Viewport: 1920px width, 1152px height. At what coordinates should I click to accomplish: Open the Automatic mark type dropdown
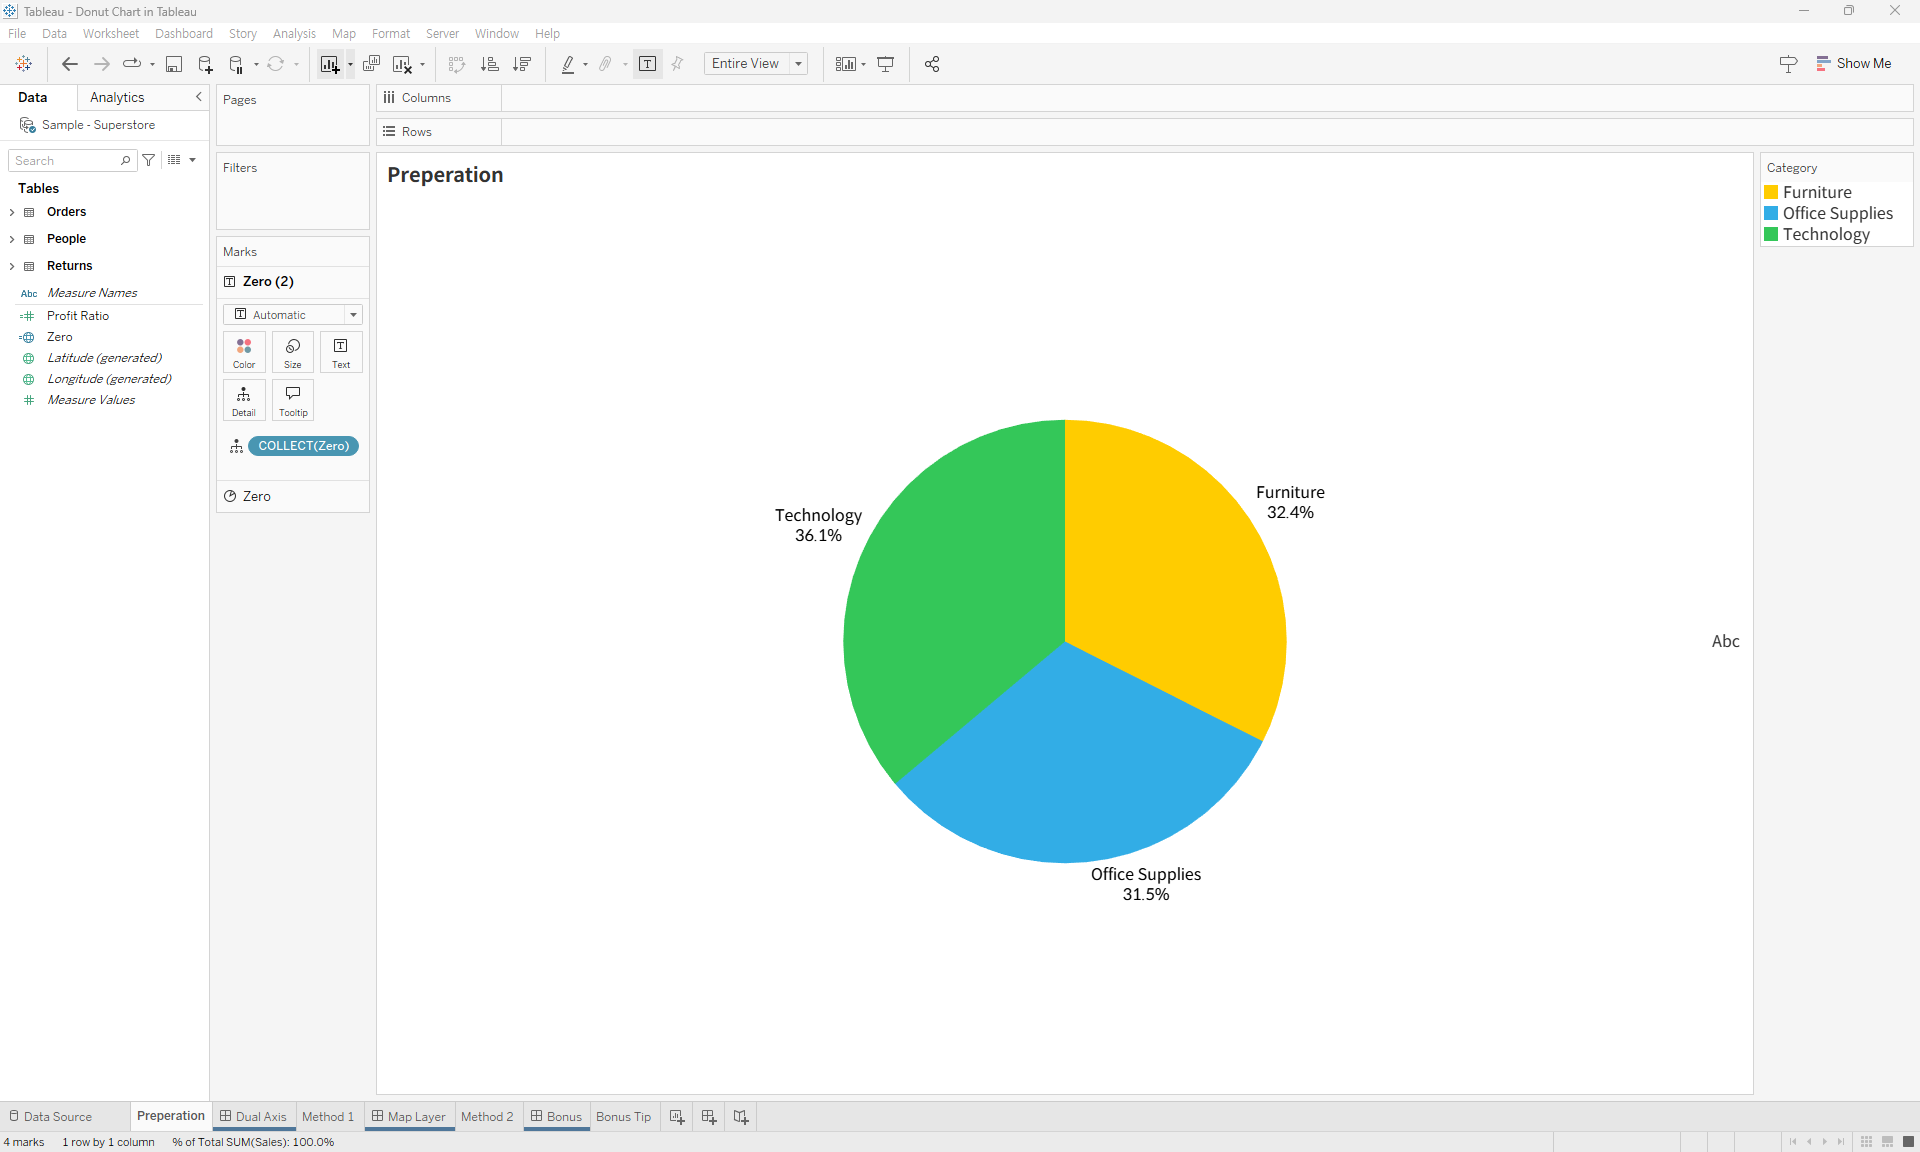(292, 314)
